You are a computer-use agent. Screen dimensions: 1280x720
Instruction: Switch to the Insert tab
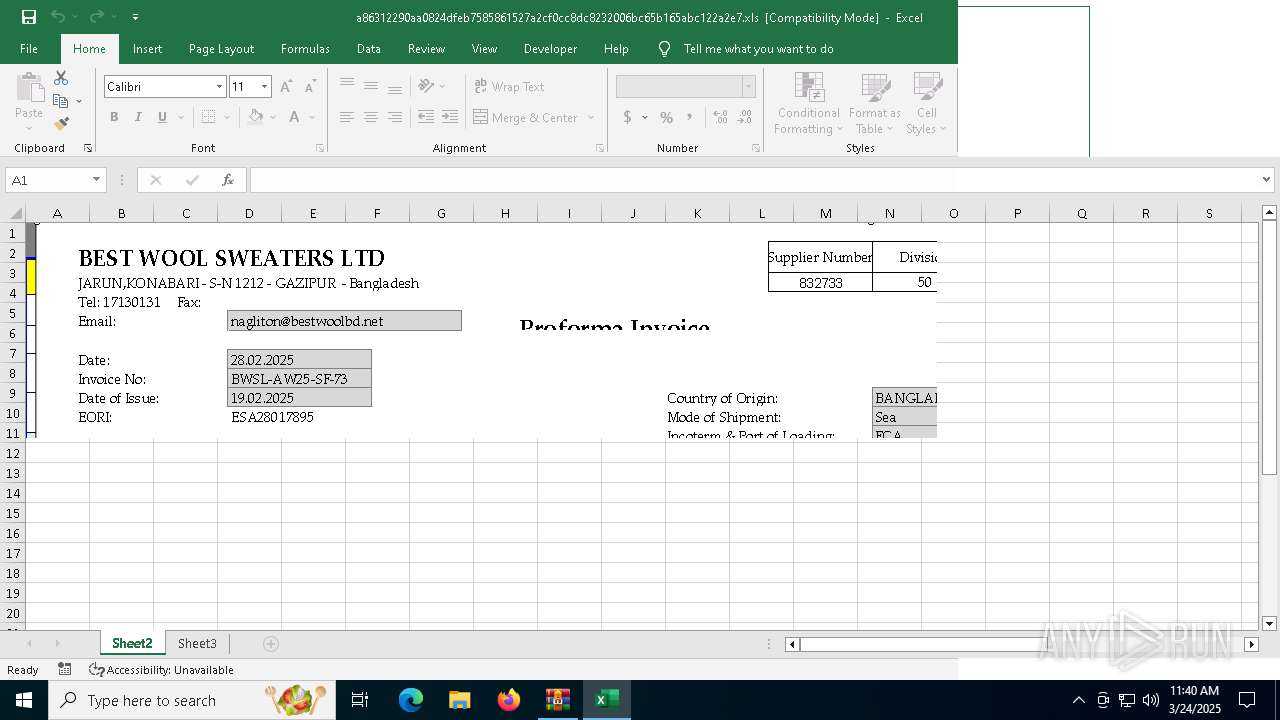[x=147, y=49]
